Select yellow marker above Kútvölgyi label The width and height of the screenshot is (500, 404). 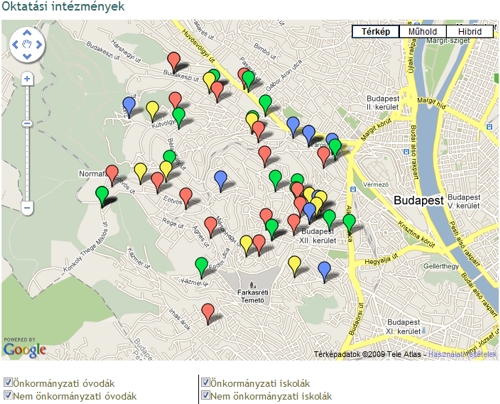click(x=152, y=109)
